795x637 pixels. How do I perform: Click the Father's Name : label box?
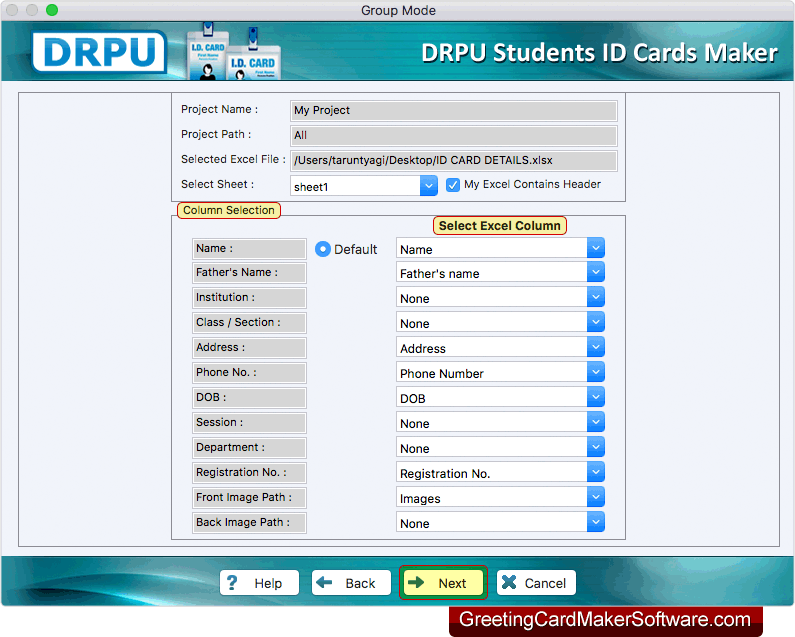[249, 273]
